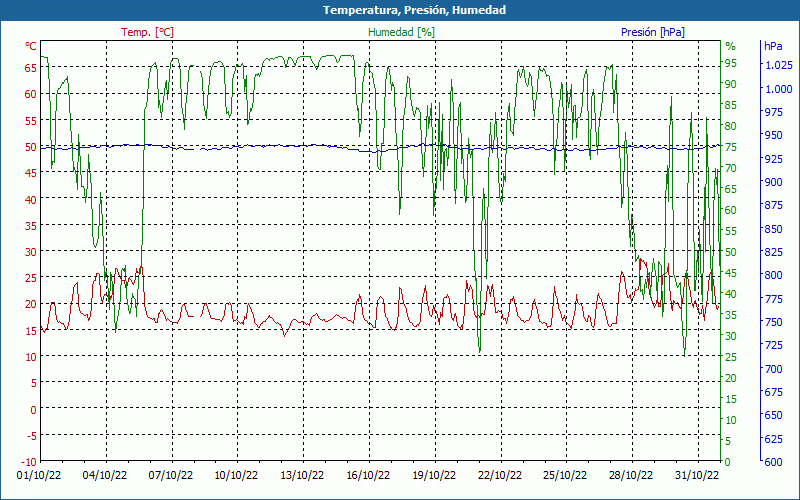Click the 0 value on humidity axis
This screenshot has height=500, width=800.
[x=729, y=462]
